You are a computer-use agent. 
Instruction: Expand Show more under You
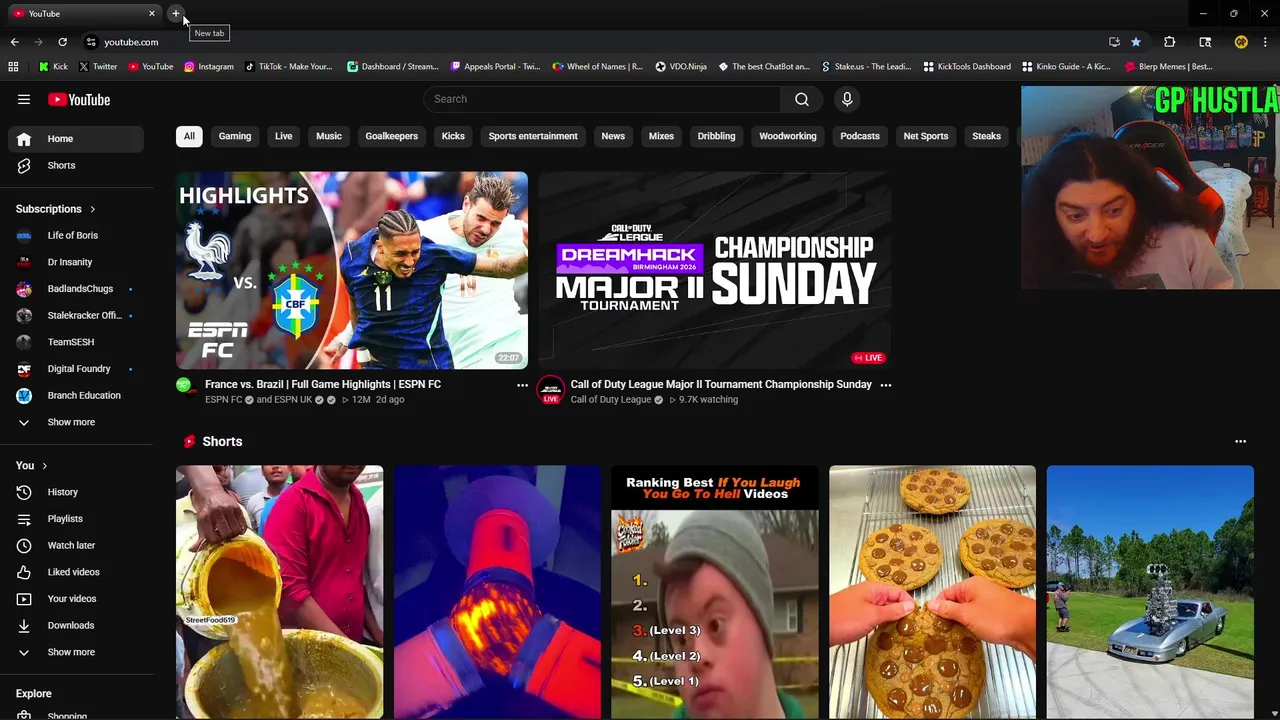[x=76, y=652]
